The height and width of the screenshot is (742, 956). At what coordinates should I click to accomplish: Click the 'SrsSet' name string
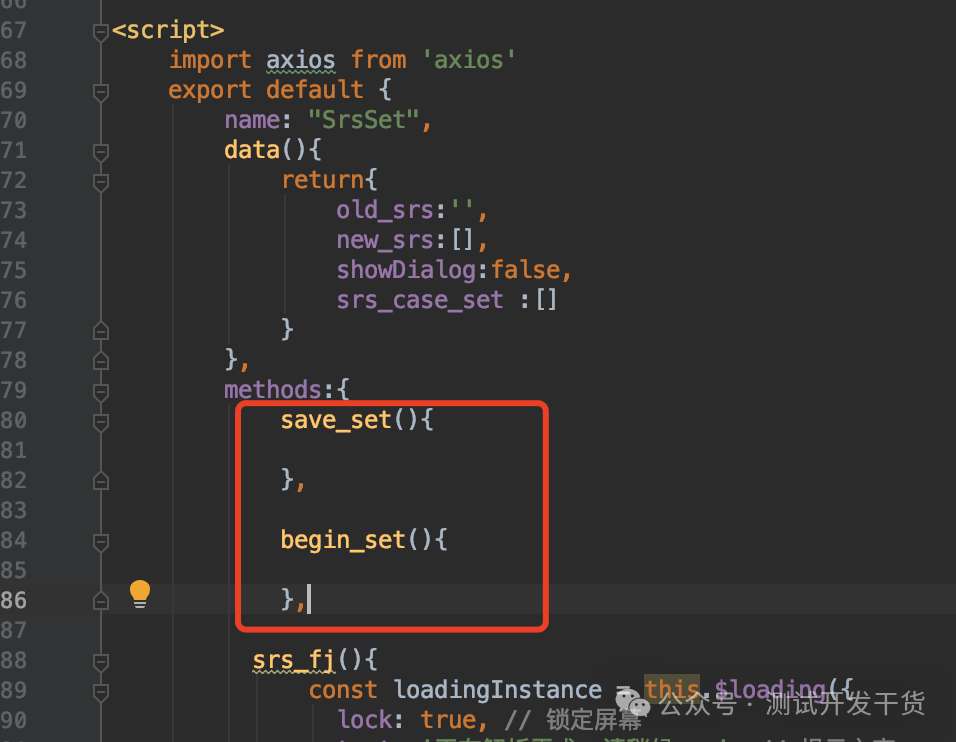[x=363, y=120]
